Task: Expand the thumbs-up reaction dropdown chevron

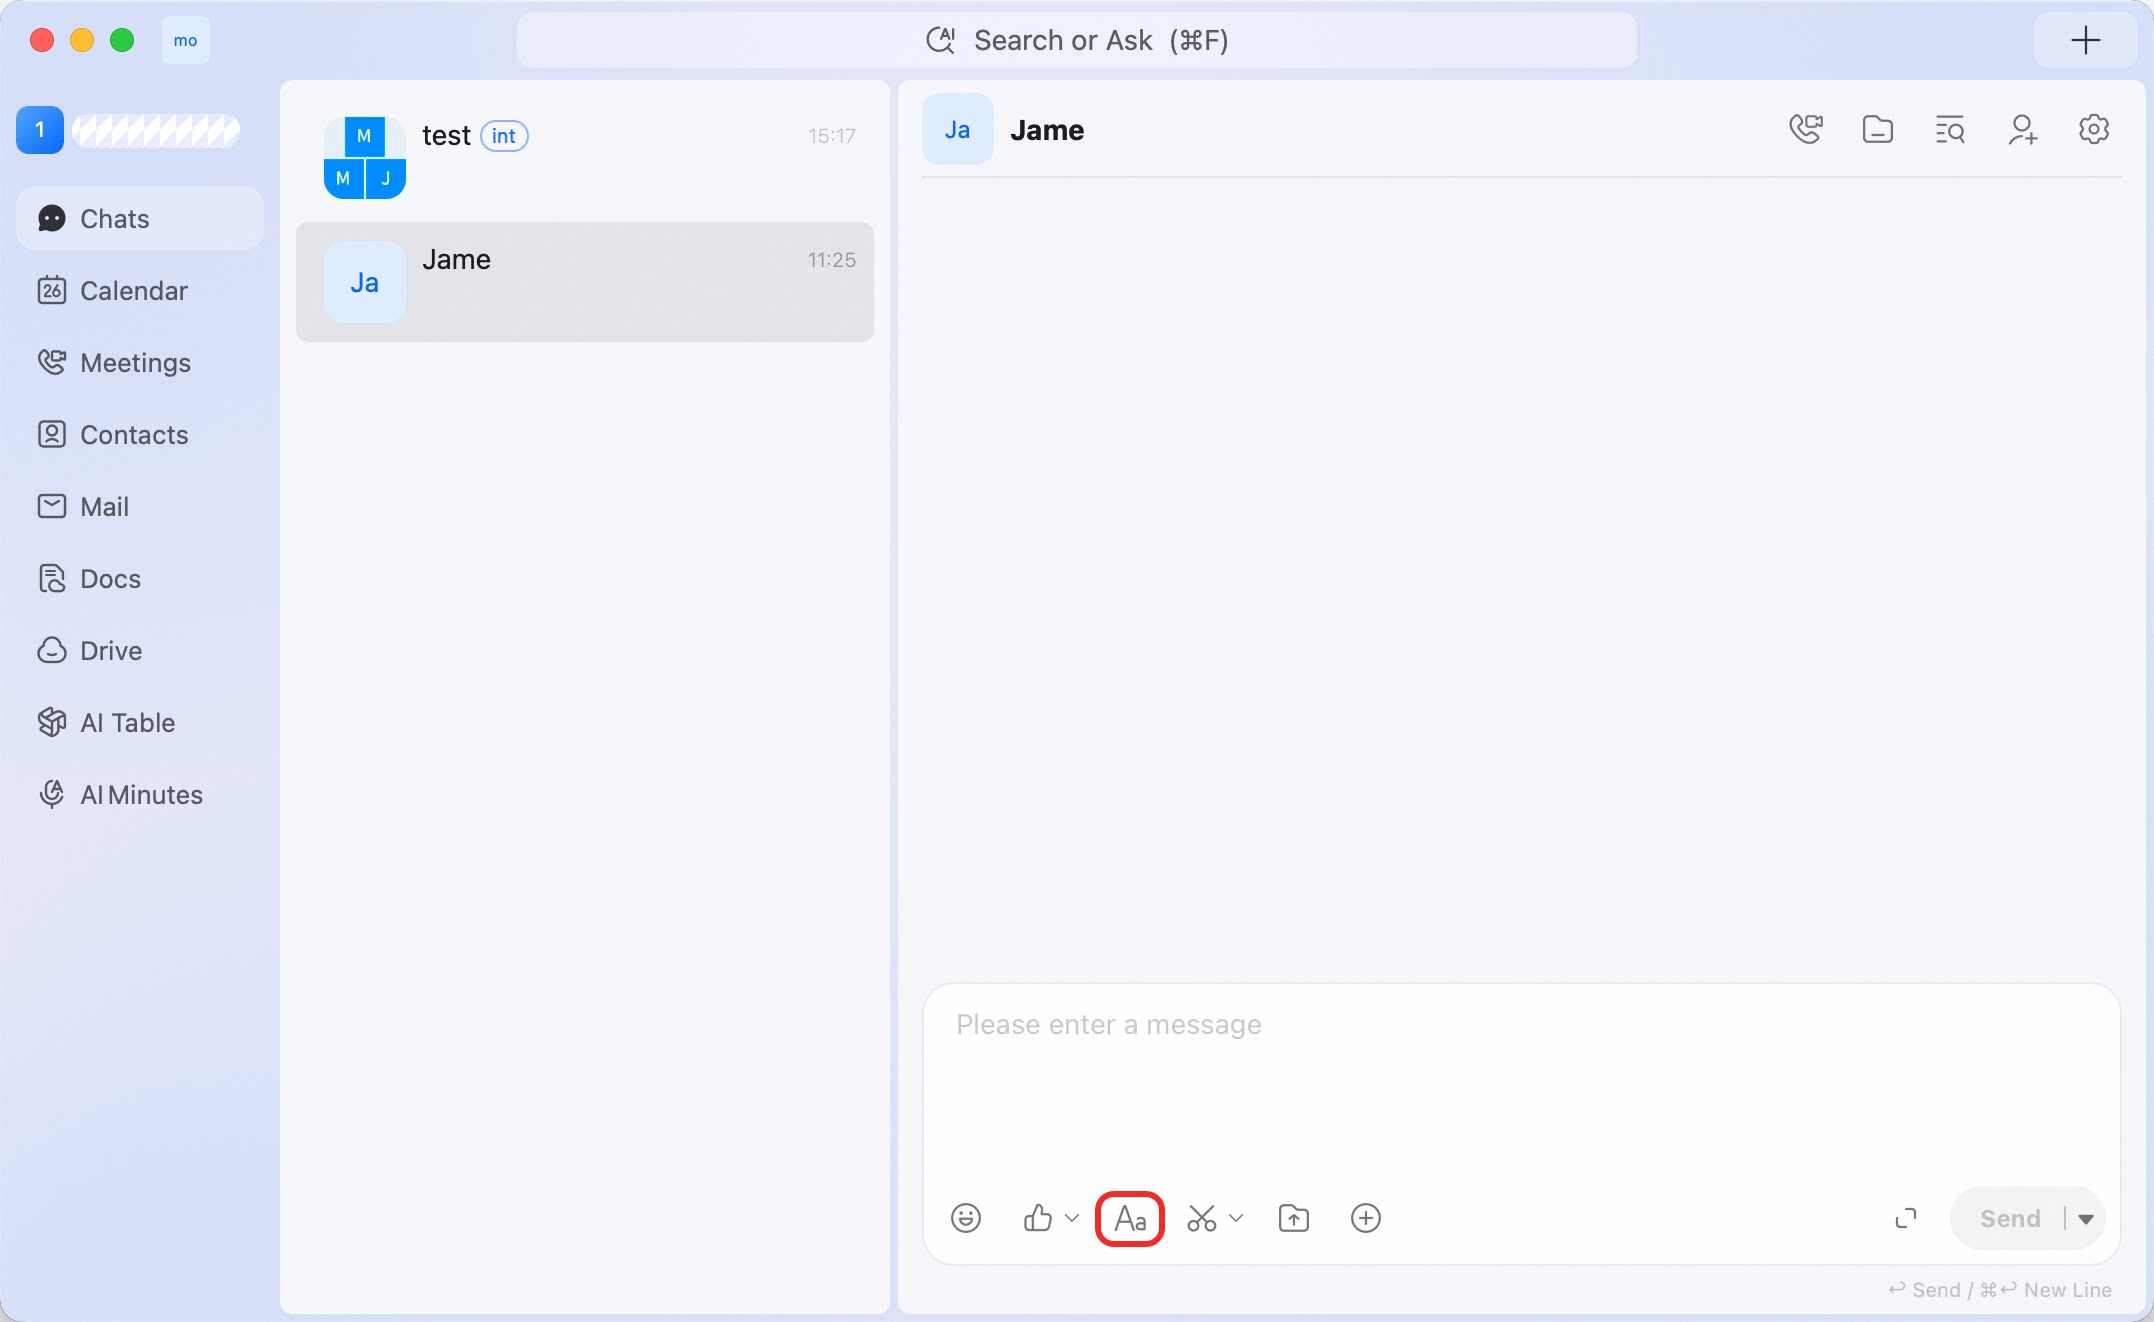Action: pyautogui.click(x=1072, y=1218)
